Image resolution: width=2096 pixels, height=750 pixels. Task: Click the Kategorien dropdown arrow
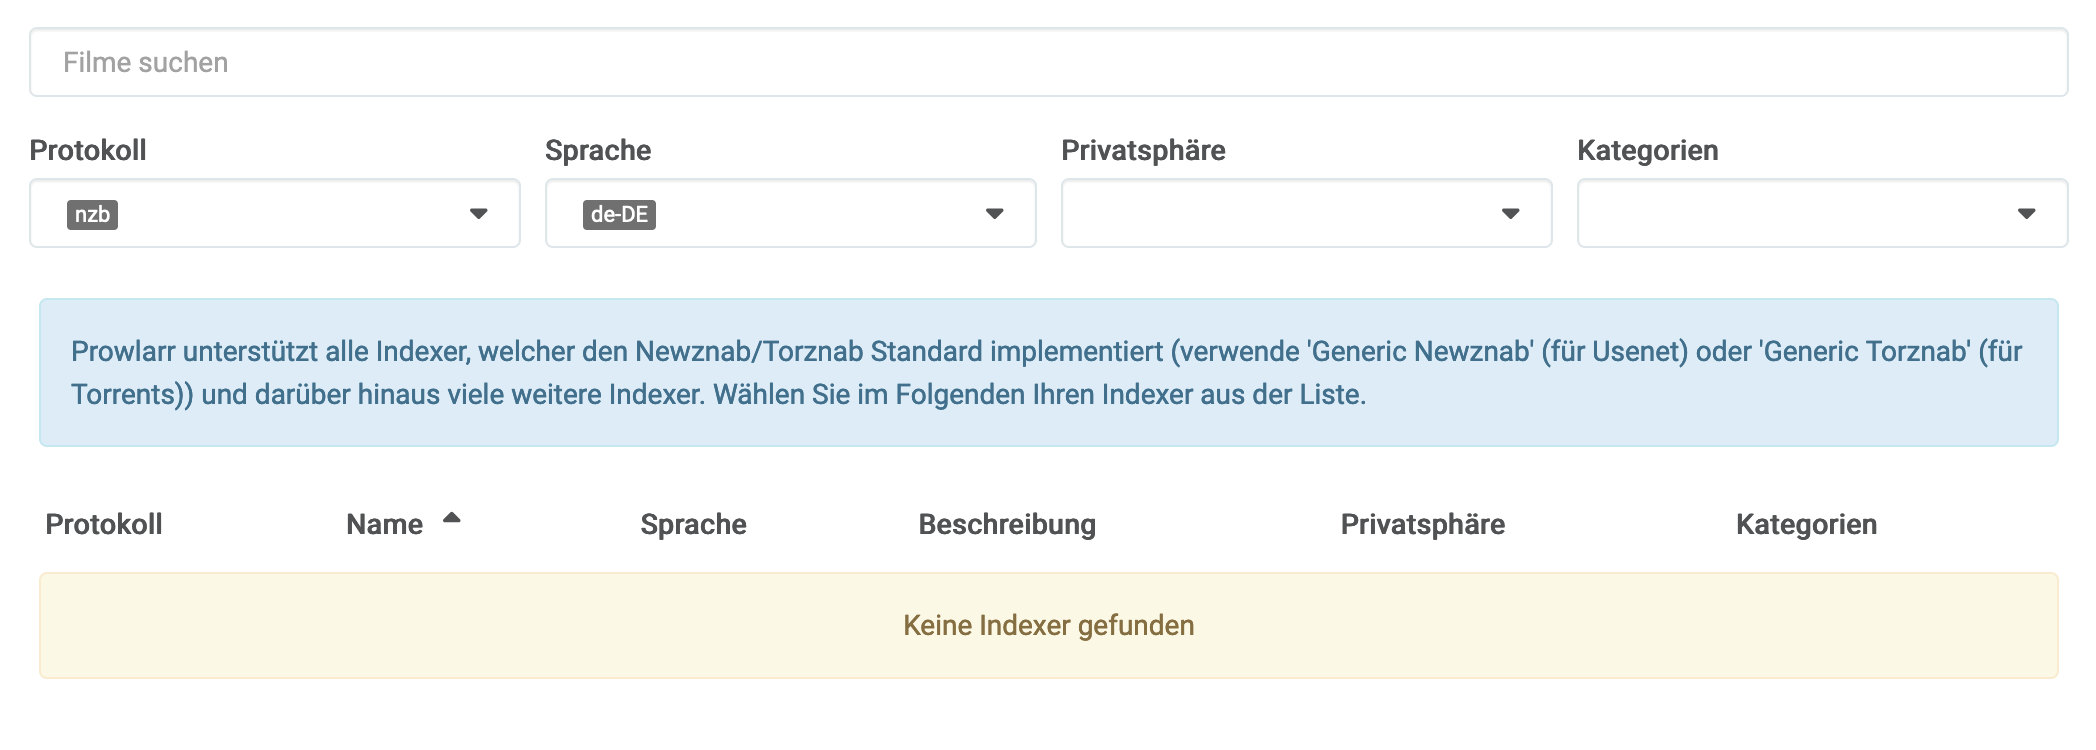2027,214
